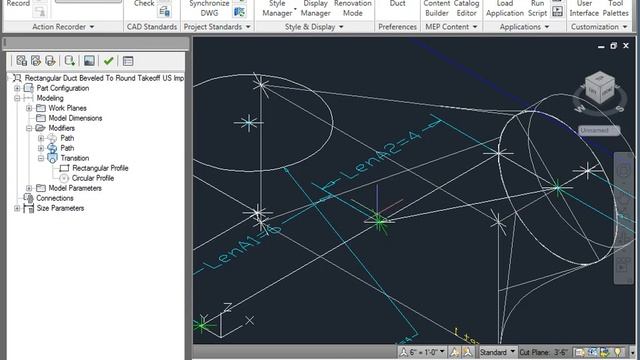Launch Content Builder
This screenshot has width=640, height=360.
(437, 8)
